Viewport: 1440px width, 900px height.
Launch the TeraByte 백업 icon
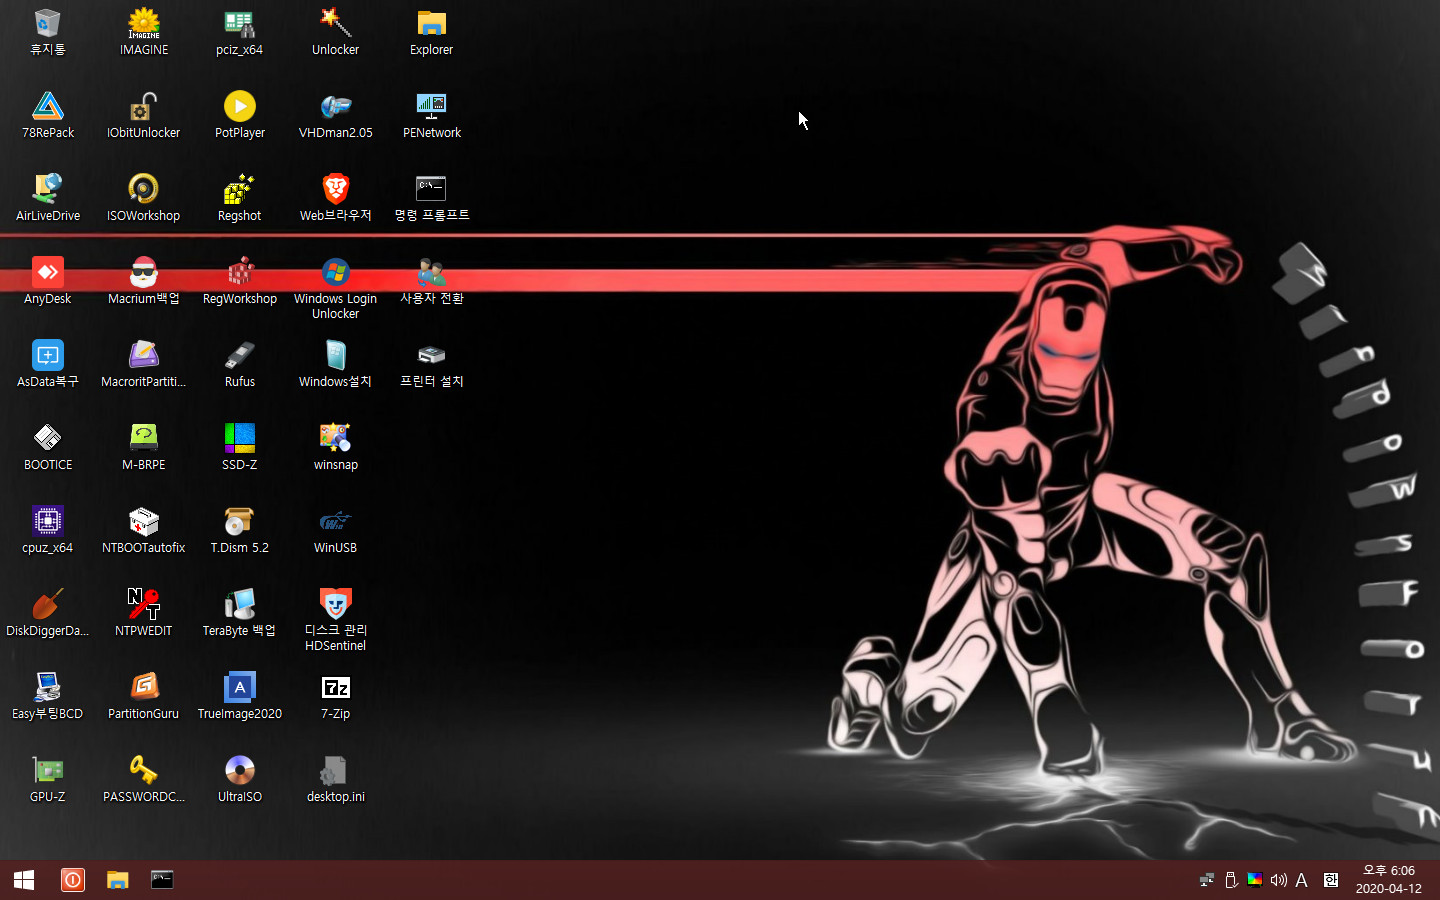240,613
